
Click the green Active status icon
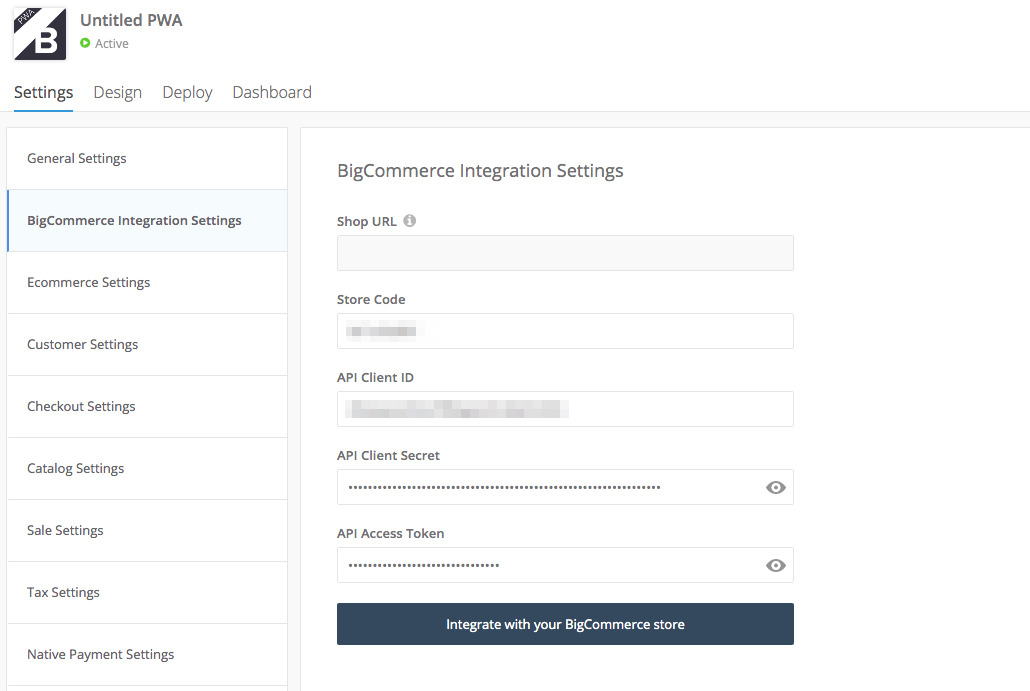(86, 43)
